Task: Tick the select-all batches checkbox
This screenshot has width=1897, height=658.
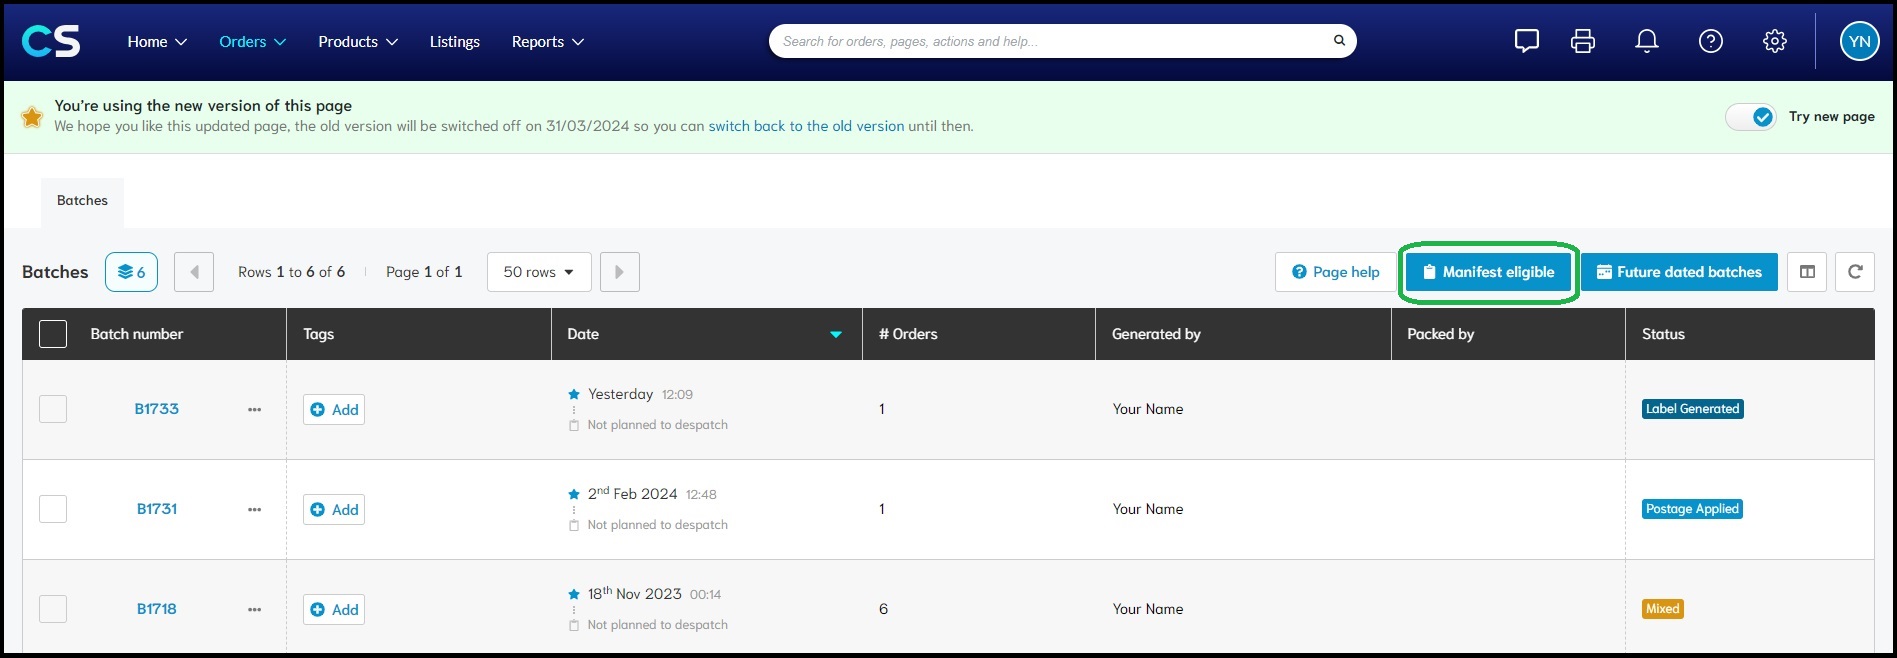Action: (x=53, y=334)
